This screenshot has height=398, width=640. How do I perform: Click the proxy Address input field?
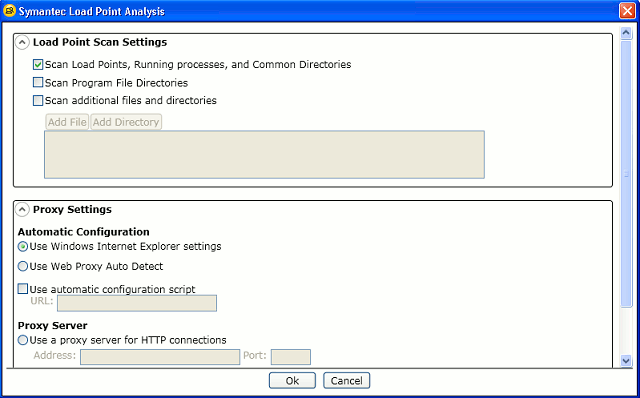point(160,357)
